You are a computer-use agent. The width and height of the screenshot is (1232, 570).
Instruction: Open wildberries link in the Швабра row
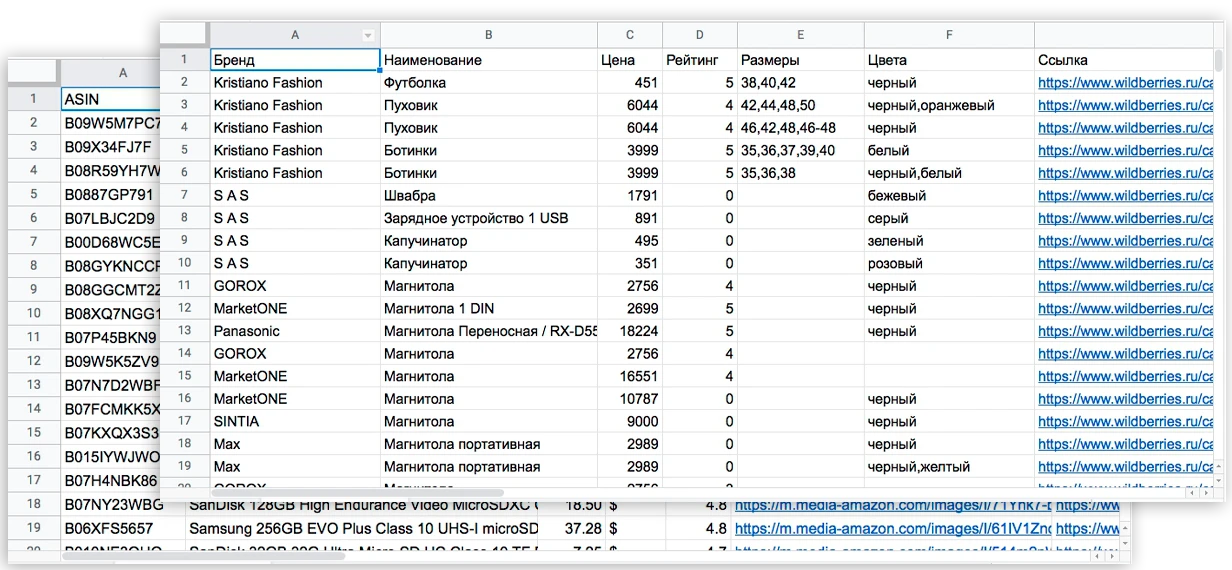point(1125,195)
